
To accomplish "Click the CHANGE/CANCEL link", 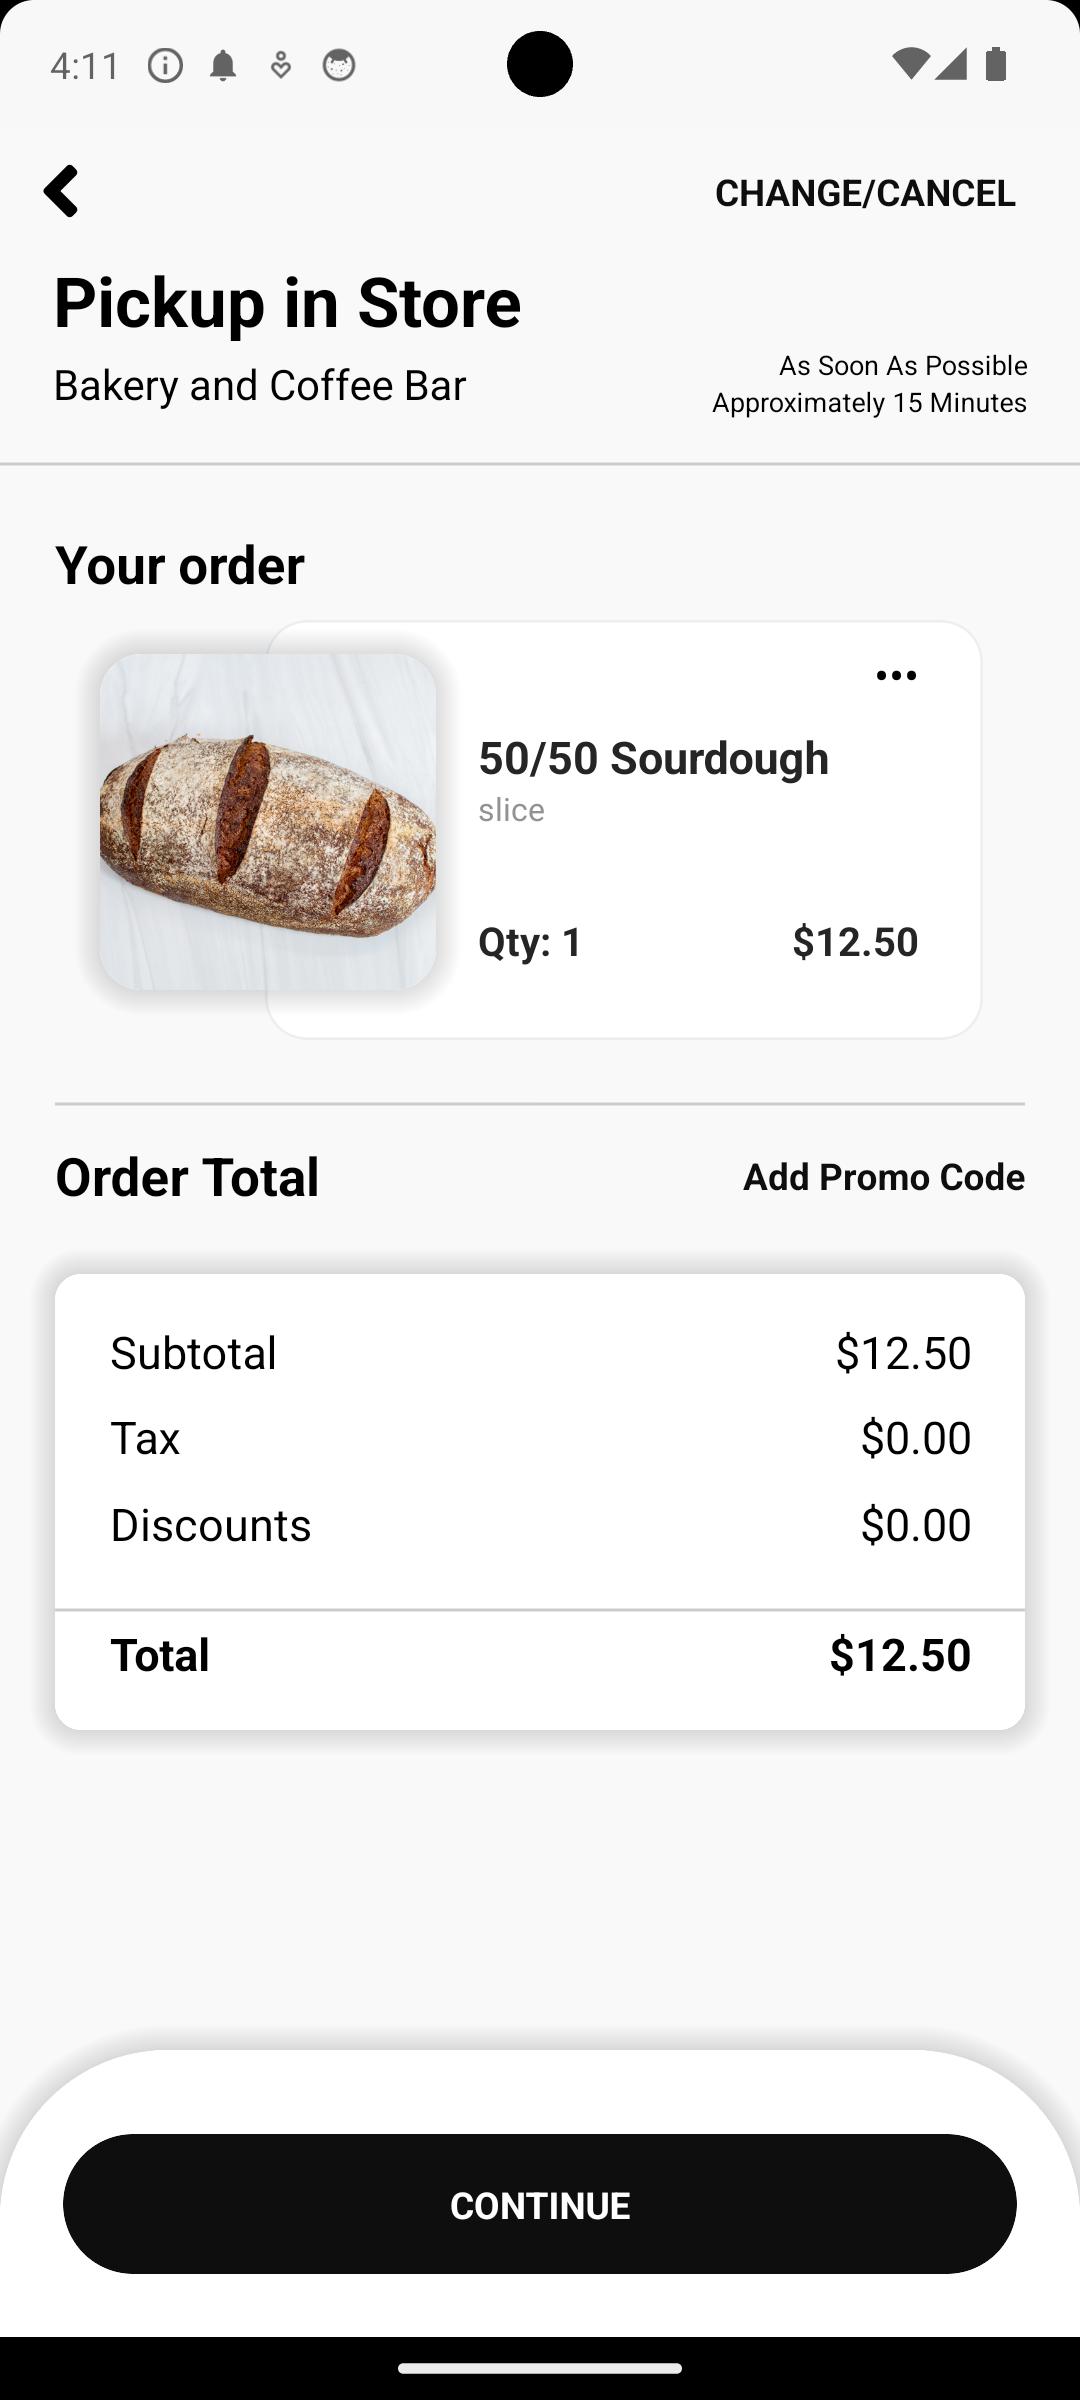I will 865,193.
